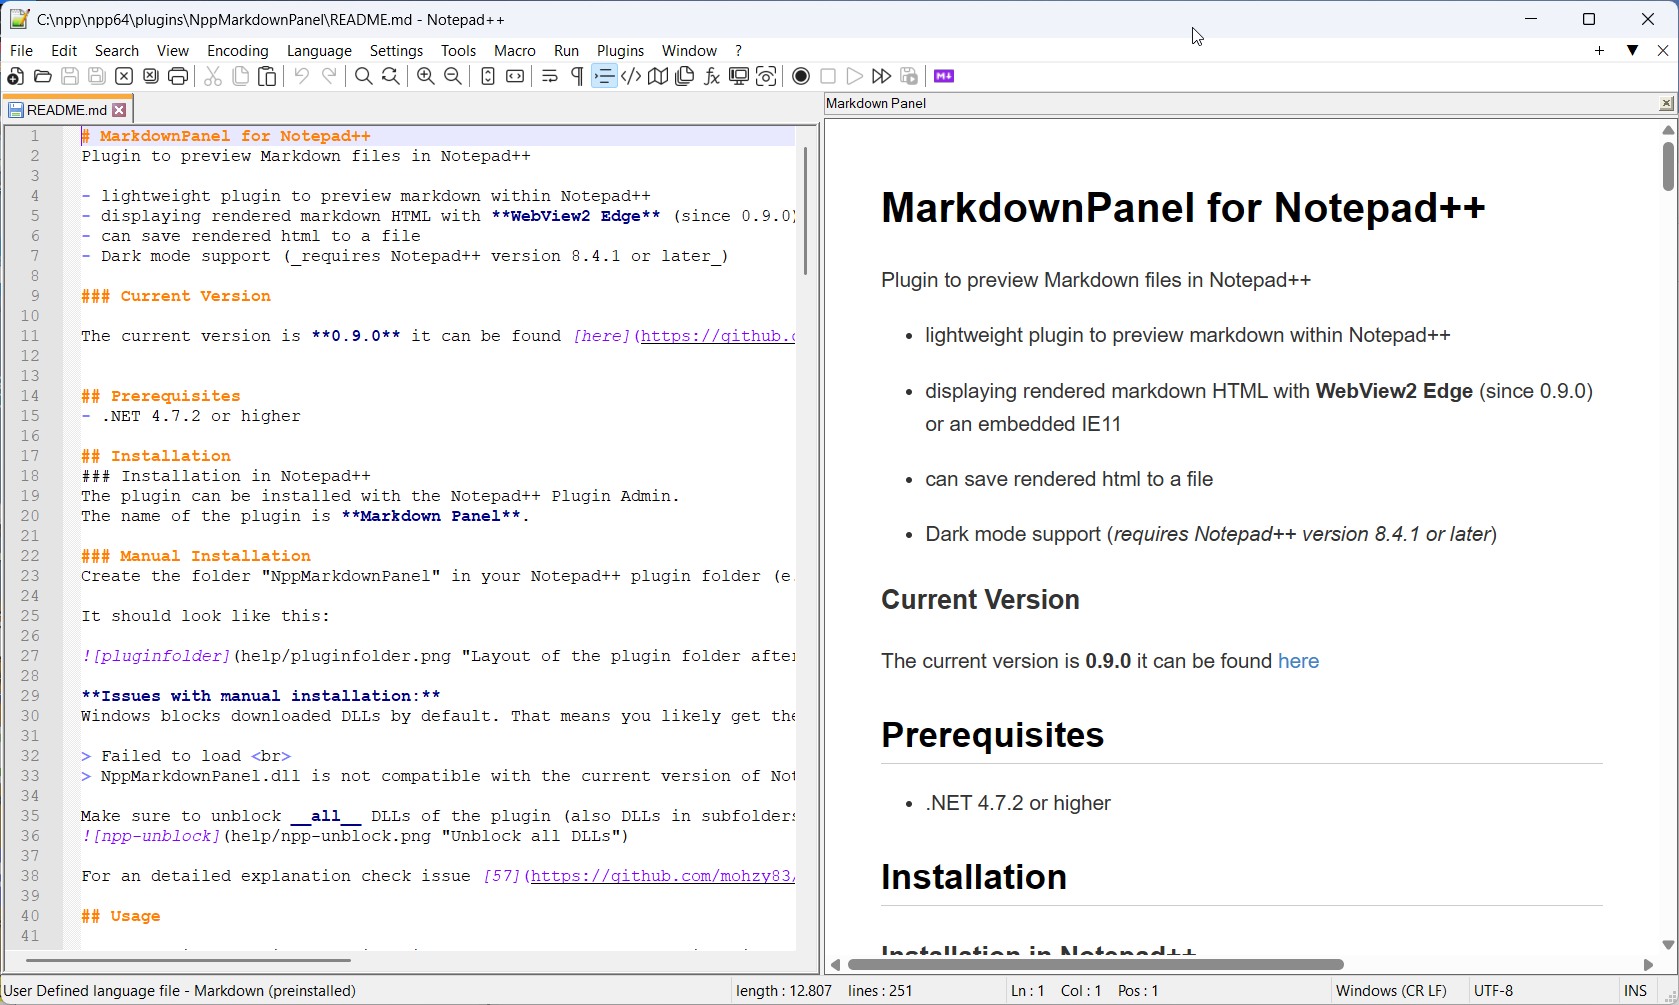Click the preview vertical scrollbar thumb
Viewport: 1679px width, 1005px height.
point(1668,166)
